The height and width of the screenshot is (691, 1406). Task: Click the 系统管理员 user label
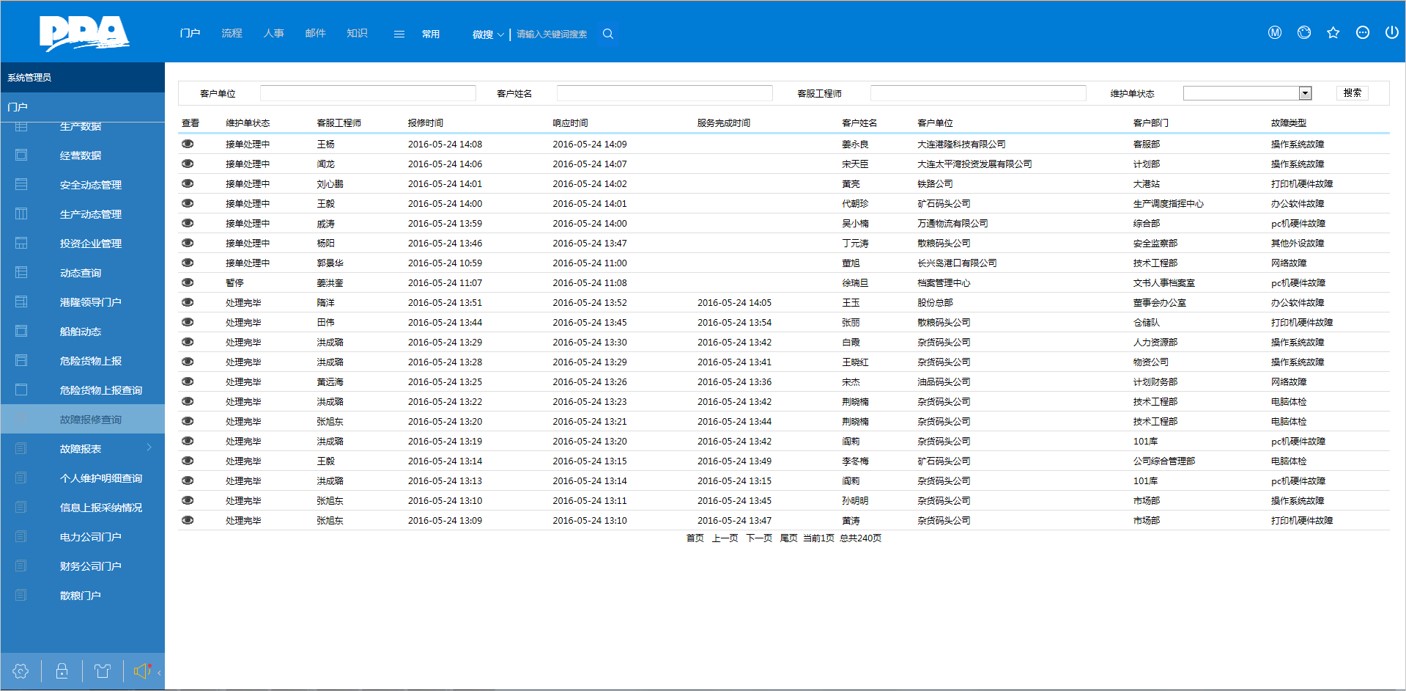click(x=29, y=77)
